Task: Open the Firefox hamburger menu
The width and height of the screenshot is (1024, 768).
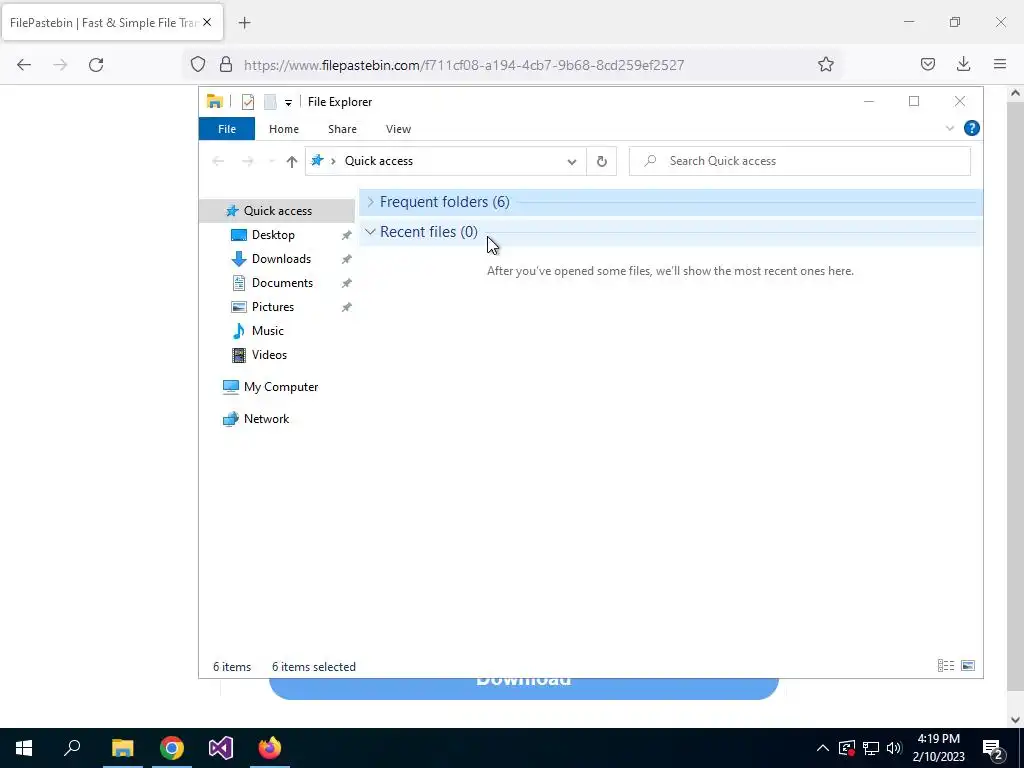Action: coord(1000,64)
